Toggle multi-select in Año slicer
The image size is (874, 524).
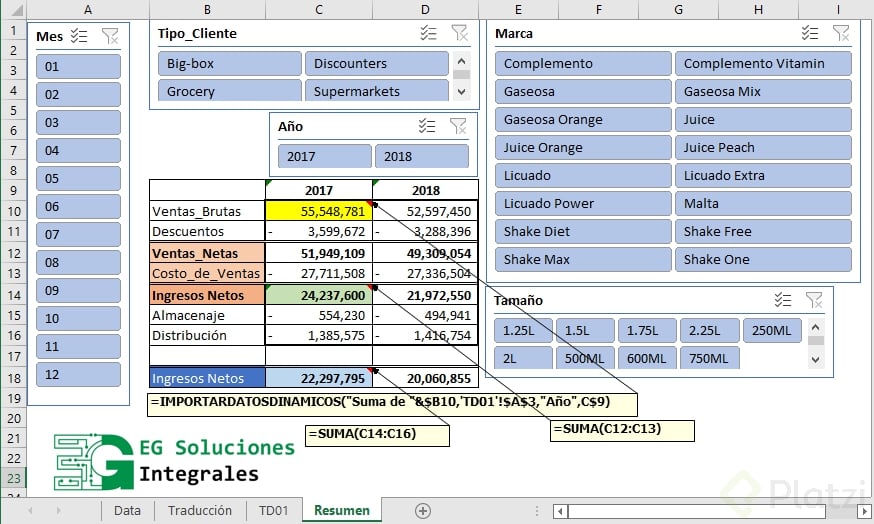coord(427,126)
